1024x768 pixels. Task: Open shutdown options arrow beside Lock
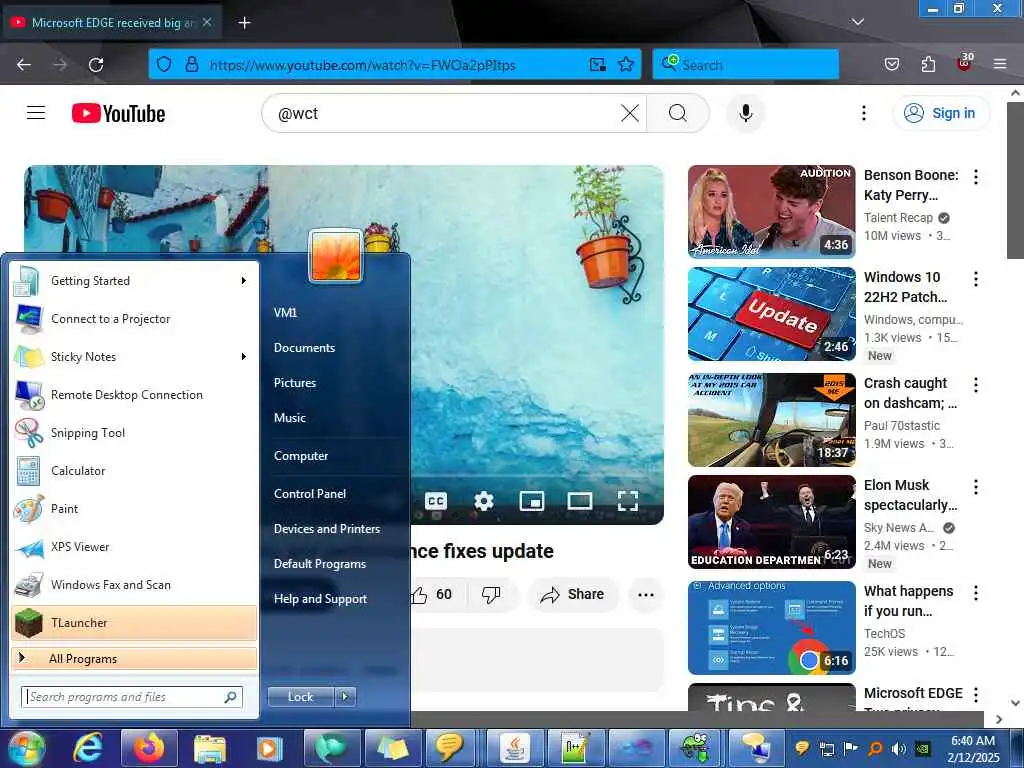click(x=345, y=697)
